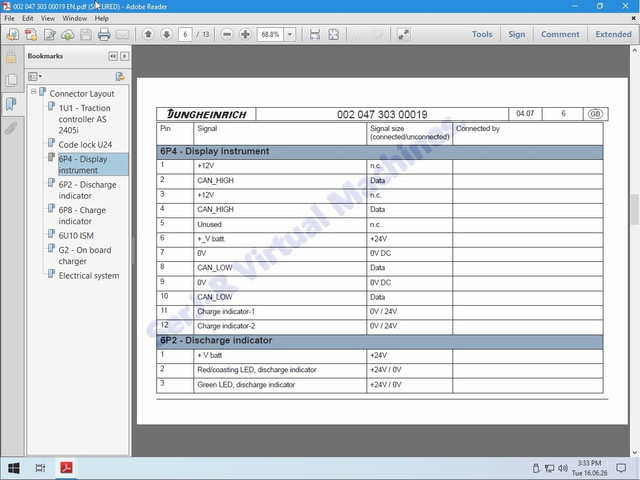
Task: Open the bookmarks options menu dropdown
Action: tap(35, 76)
